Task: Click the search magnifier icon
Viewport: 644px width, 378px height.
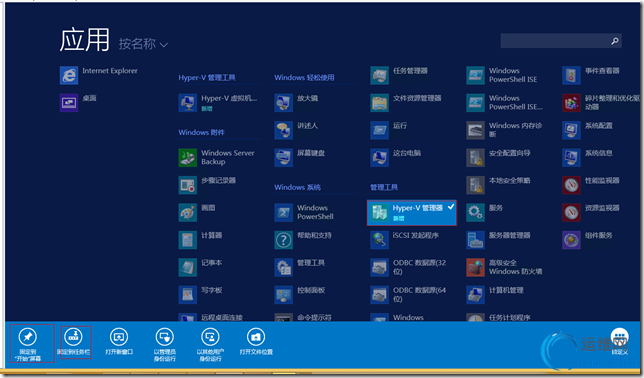Action: click(615, 41)
